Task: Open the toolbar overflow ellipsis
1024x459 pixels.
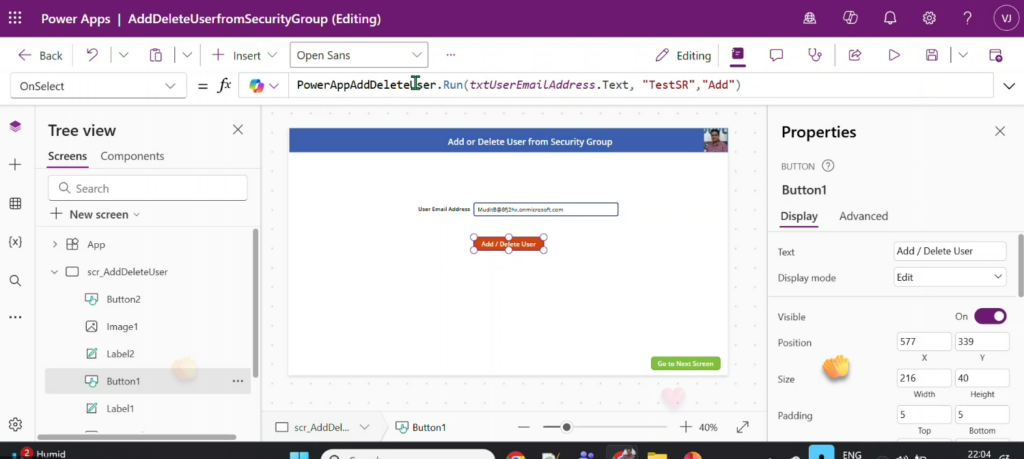Action: tap(451, 55)
